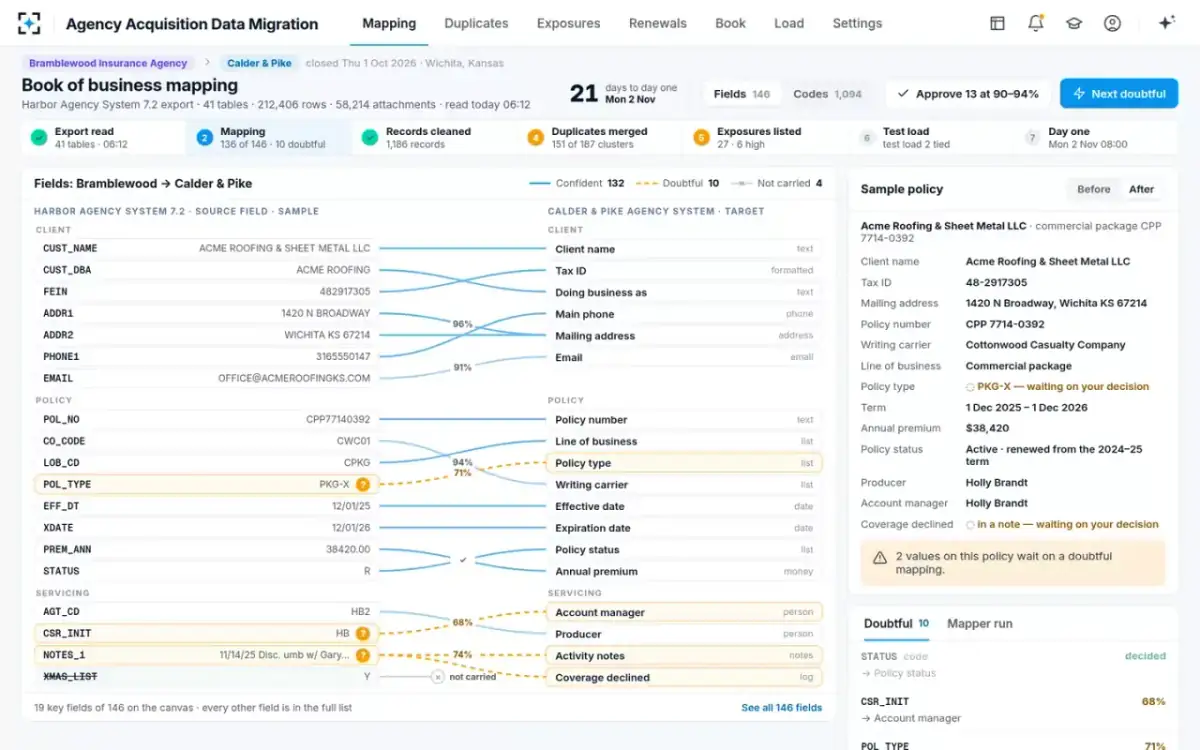1200x750 pixels.
Task: Select the Policy type target field
Action: point(684,463)
